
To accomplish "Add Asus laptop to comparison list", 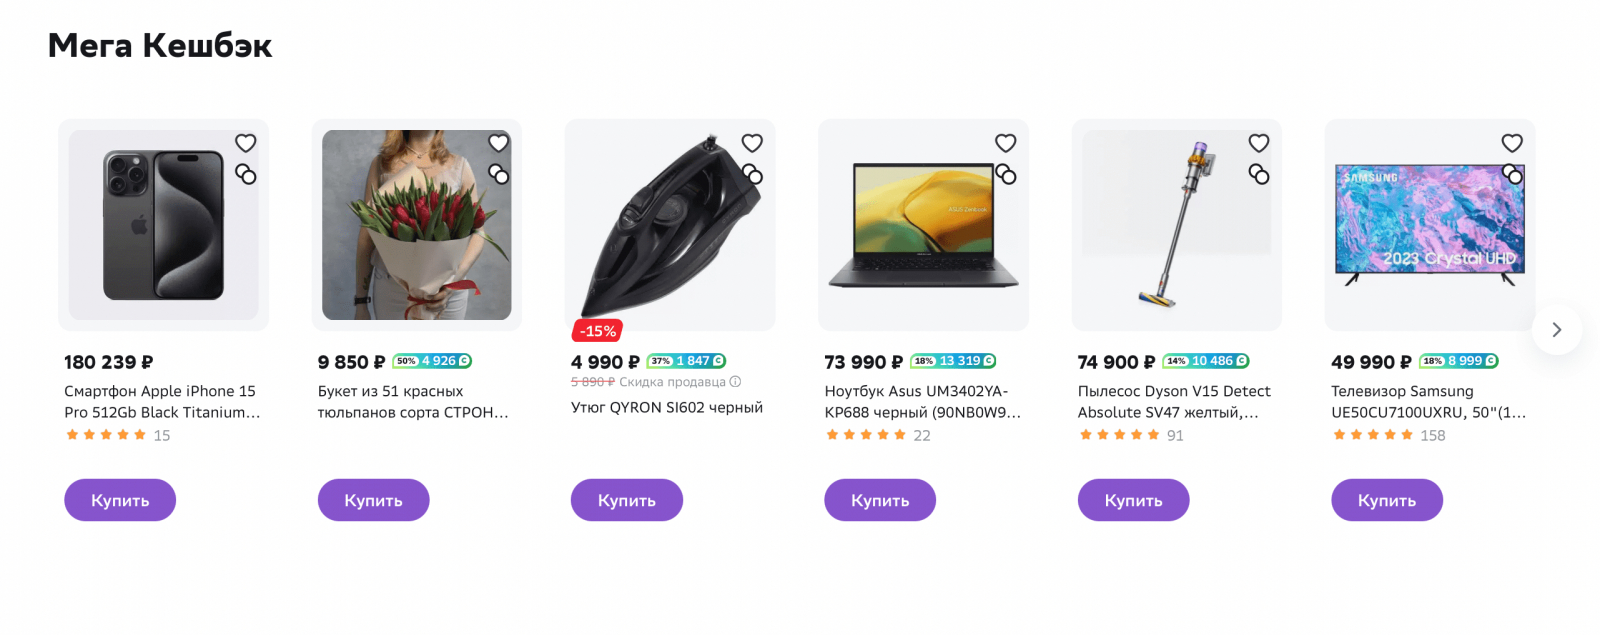I will pyautogui.click(x=1006, y=175).
